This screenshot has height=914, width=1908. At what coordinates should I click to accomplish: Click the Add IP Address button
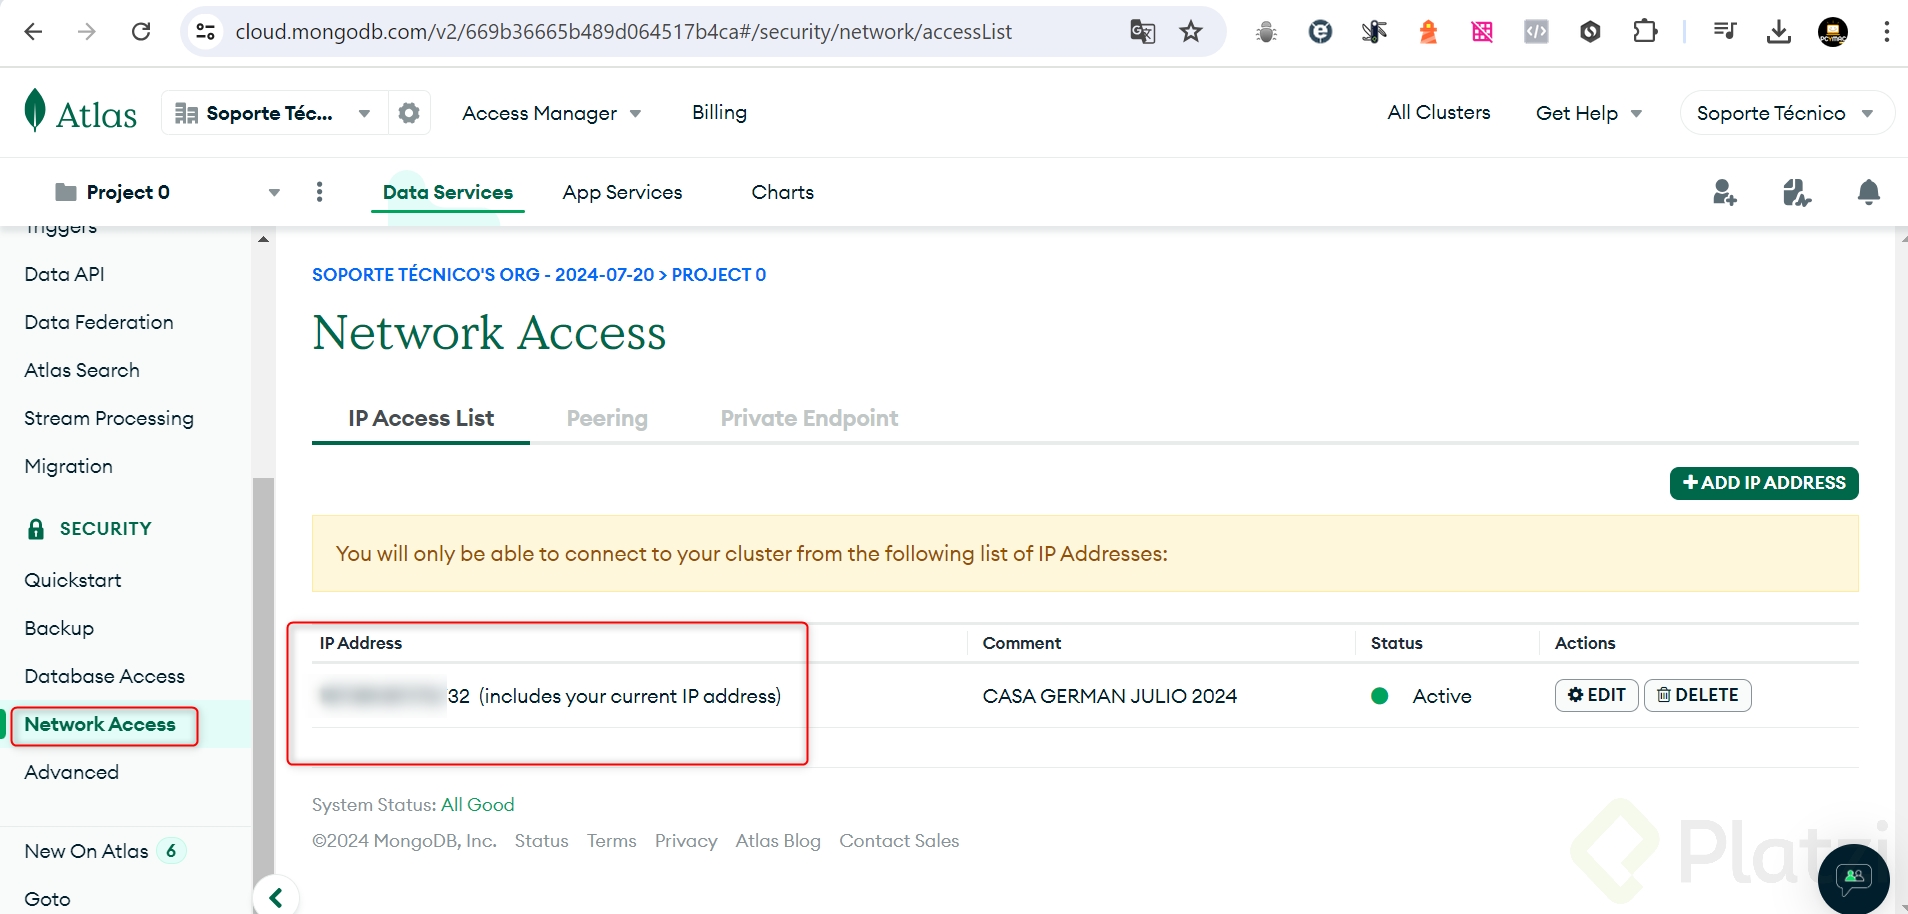click(1763, 483)
